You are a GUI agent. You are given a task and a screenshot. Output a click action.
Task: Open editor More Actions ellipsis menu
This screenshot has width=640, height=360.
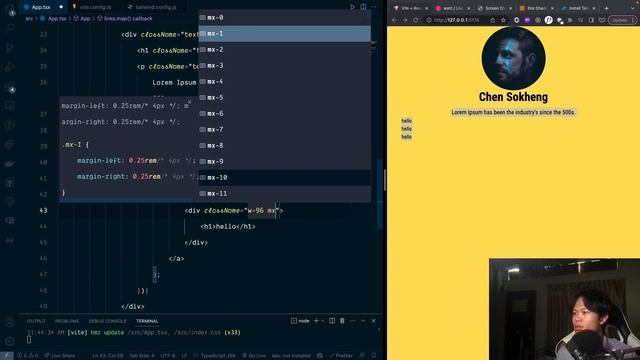[374, 7]
